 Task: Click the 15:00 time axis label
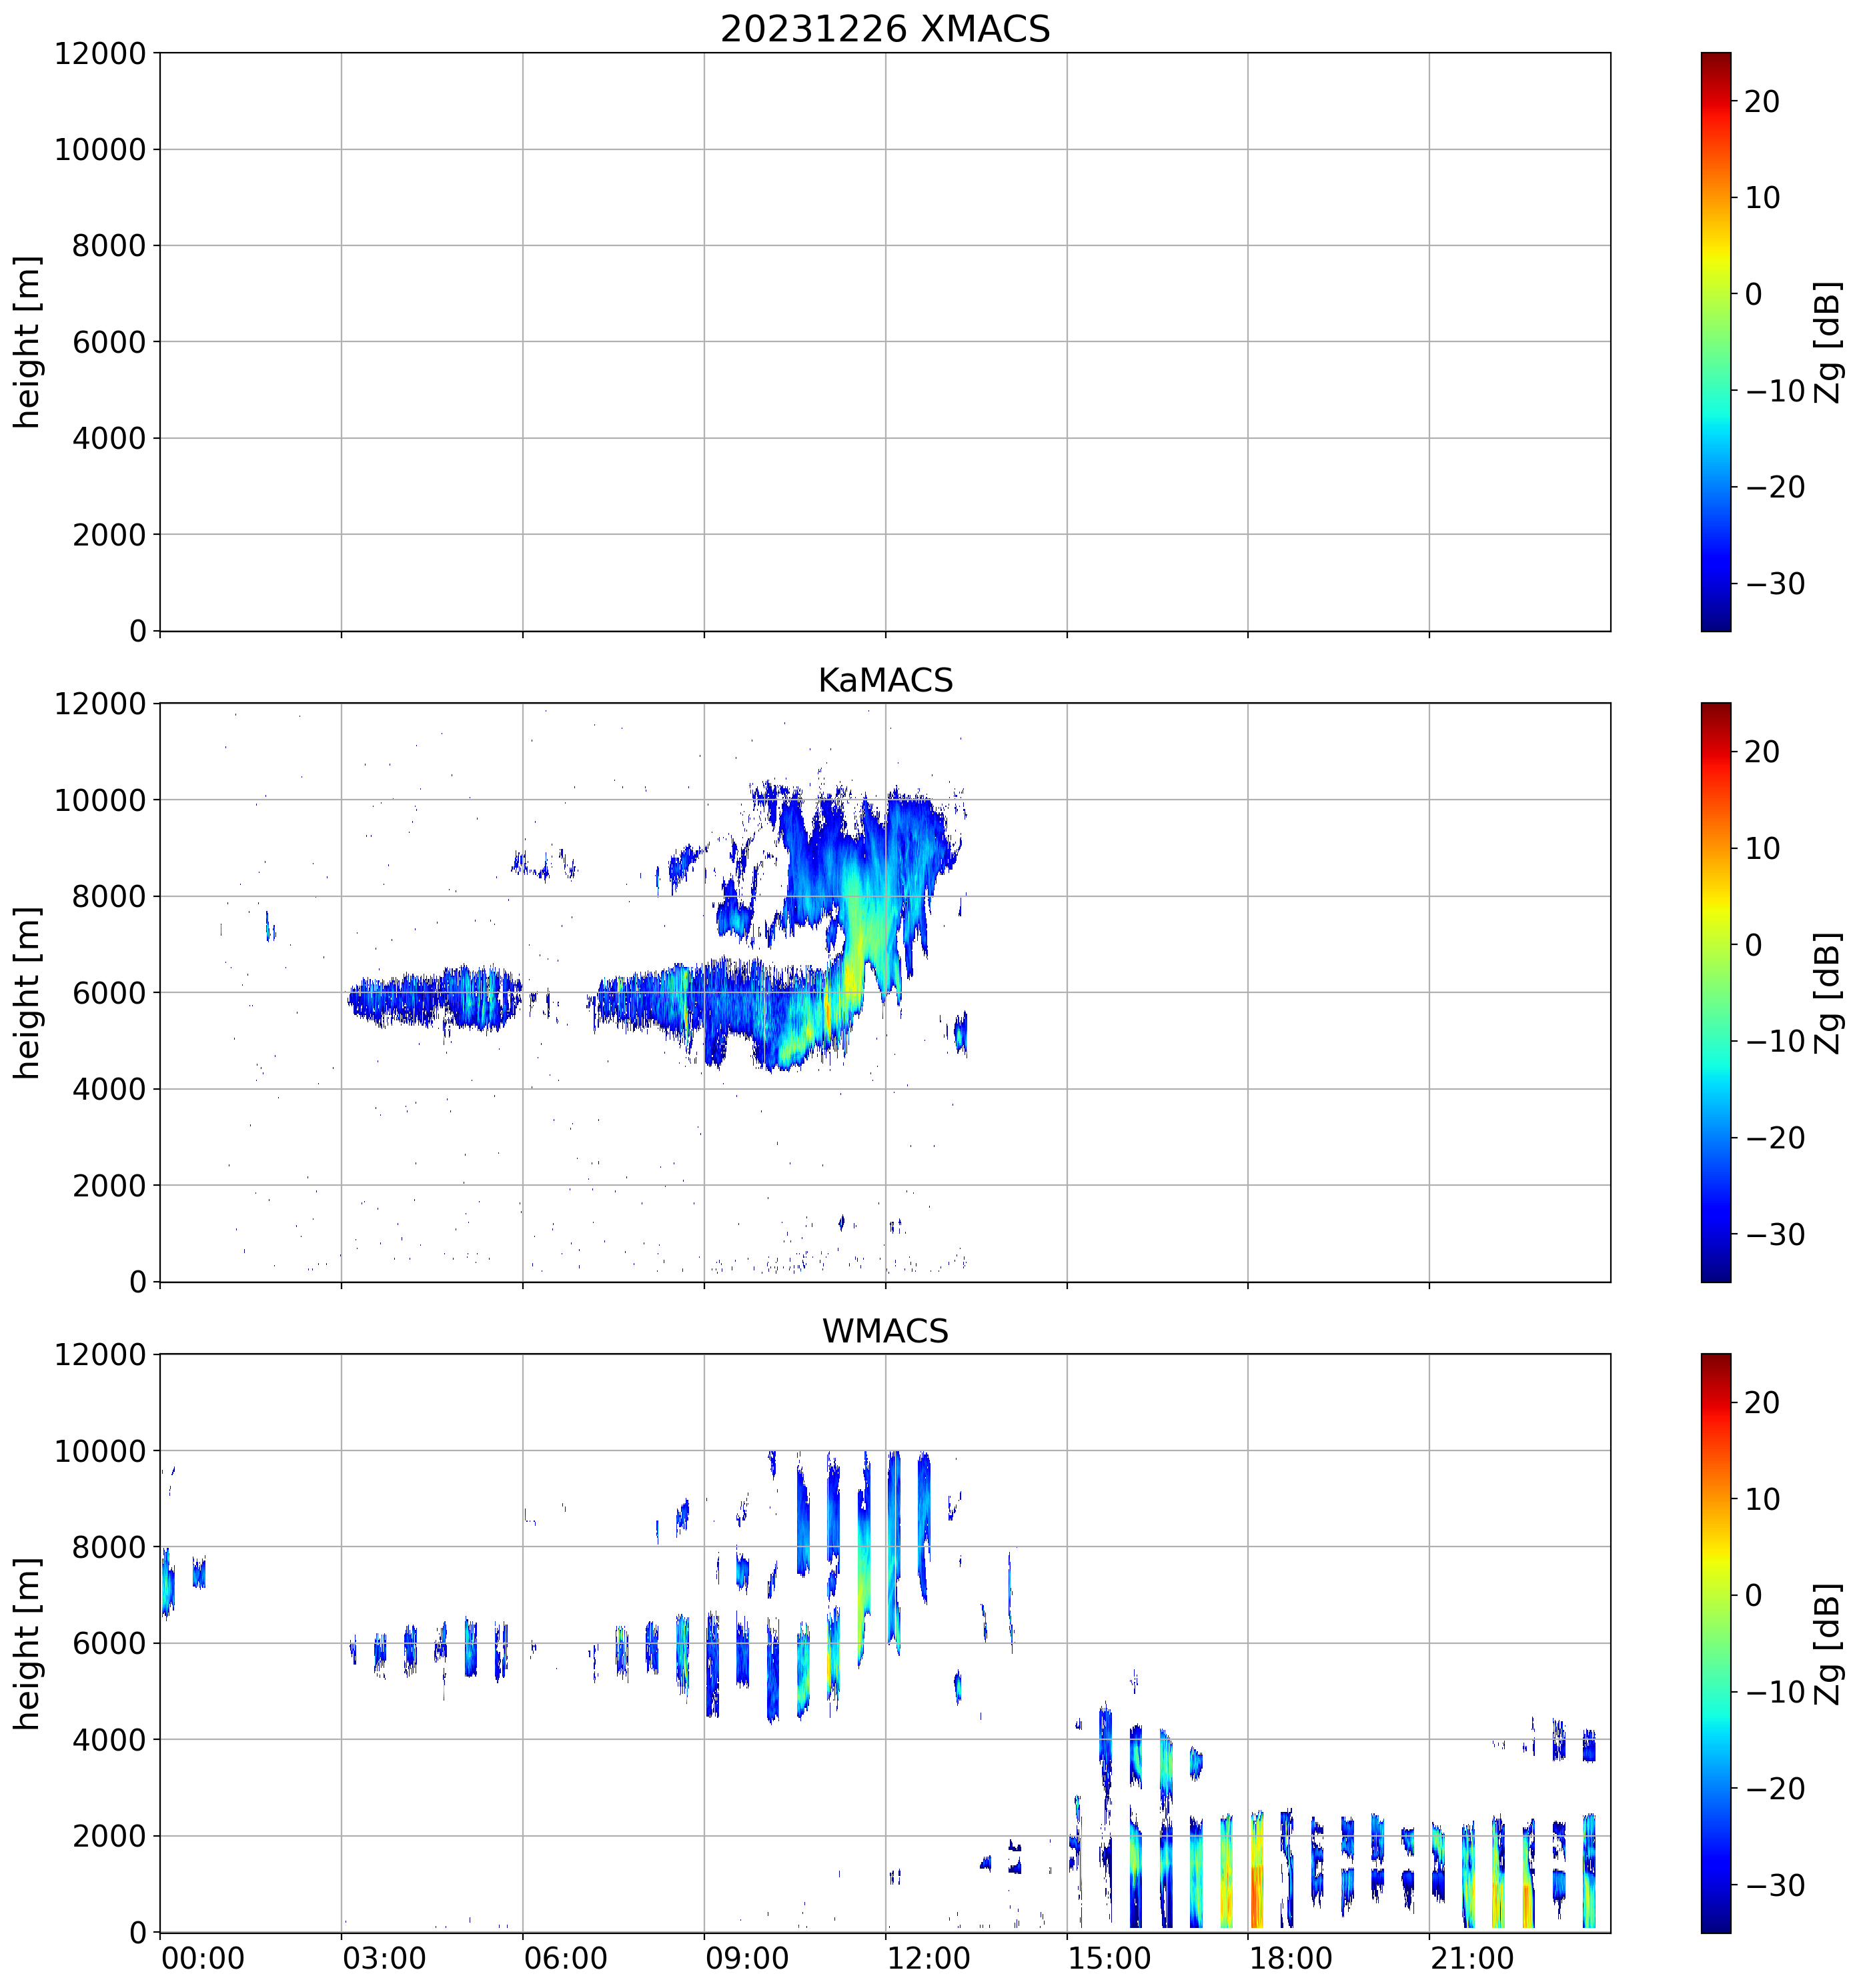point(1109,1958)
